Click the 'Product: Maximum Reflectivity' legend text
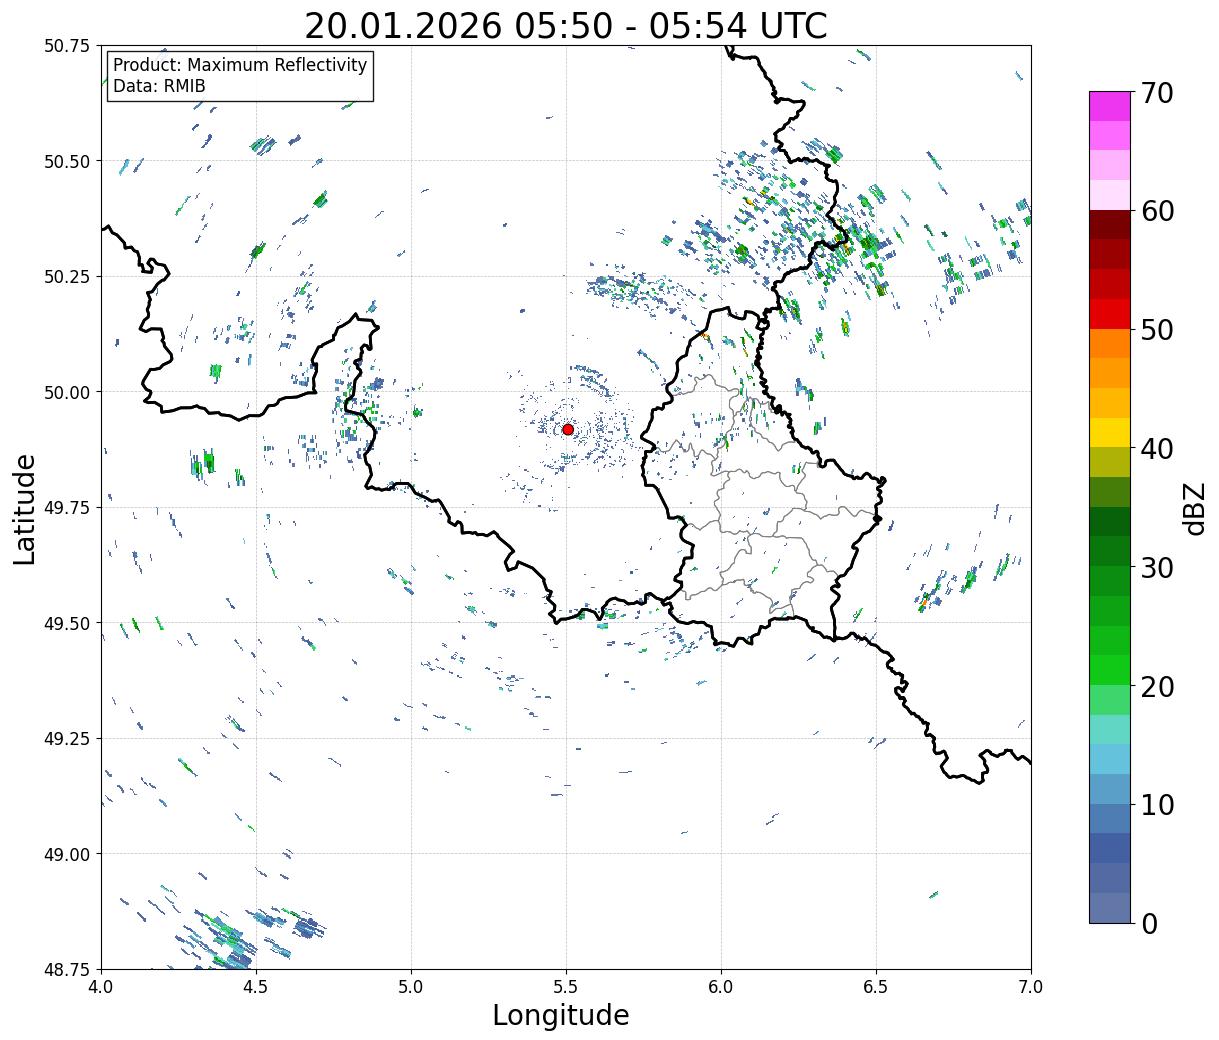 pyautogui.click(x=240, y=65)
